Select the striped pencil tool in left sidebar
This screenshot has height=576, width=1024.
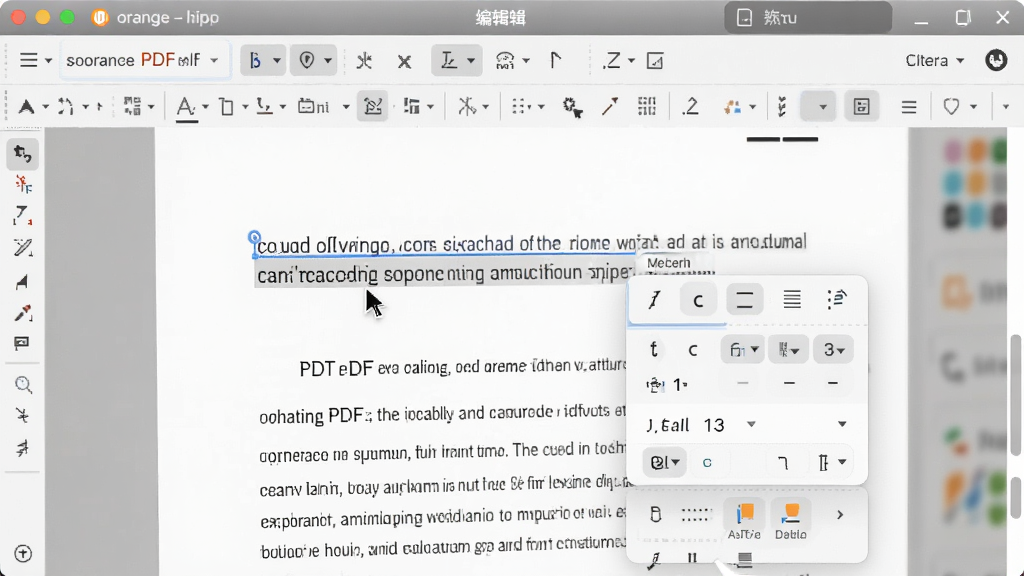[x=23, y=248]
